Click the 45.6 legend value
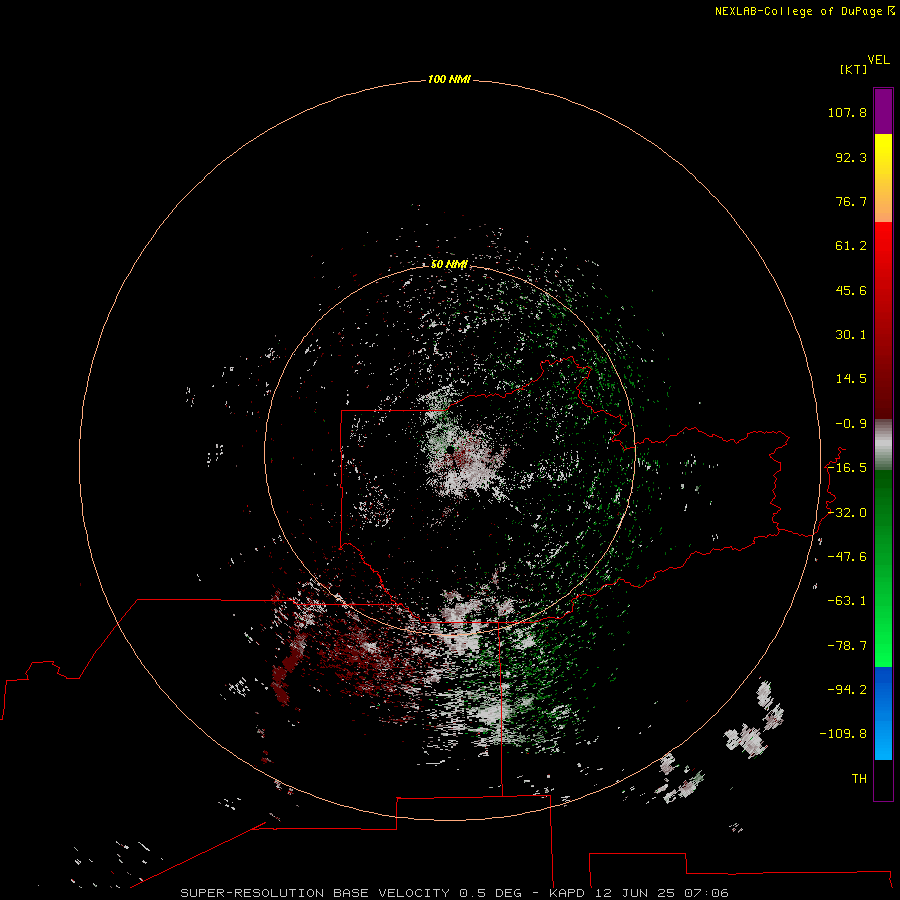The height and width of the screenshot is (900, 900). [851, 290]
